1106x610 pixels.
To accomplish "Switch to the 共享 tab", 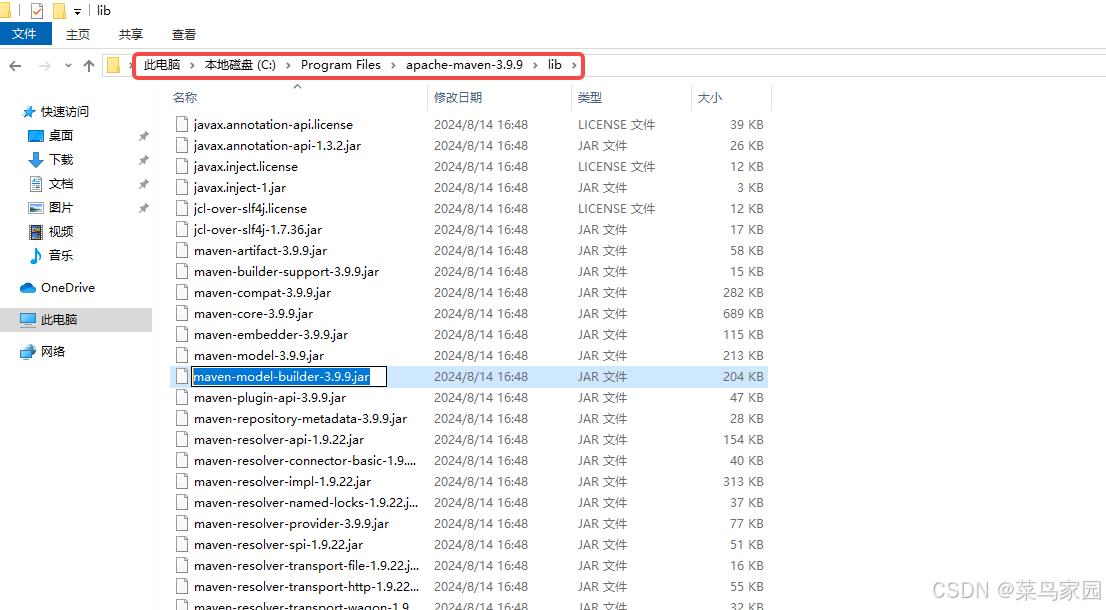I will (x=130, y=35).
